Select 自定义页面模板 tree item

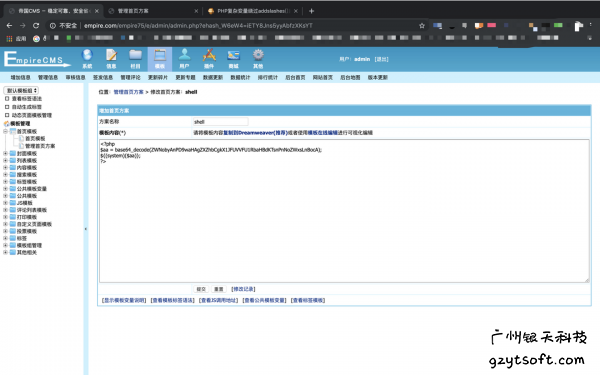[x=34, y=224]
